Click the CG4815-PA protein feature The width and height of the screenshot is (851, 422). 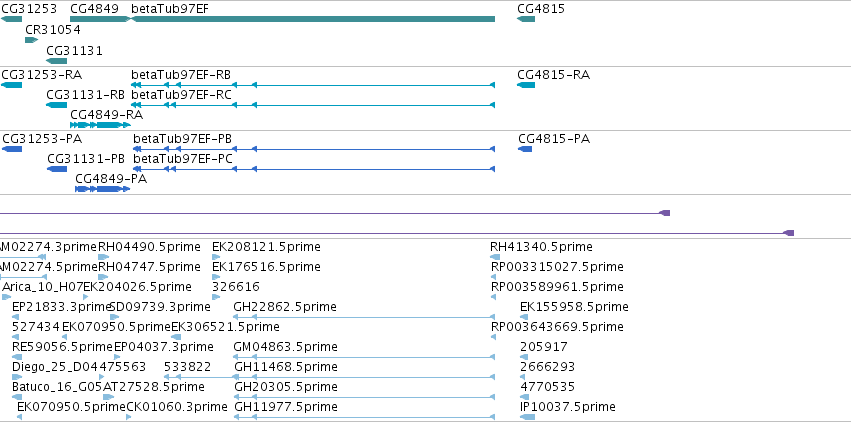pyautogui.click(x=525, y=149)
